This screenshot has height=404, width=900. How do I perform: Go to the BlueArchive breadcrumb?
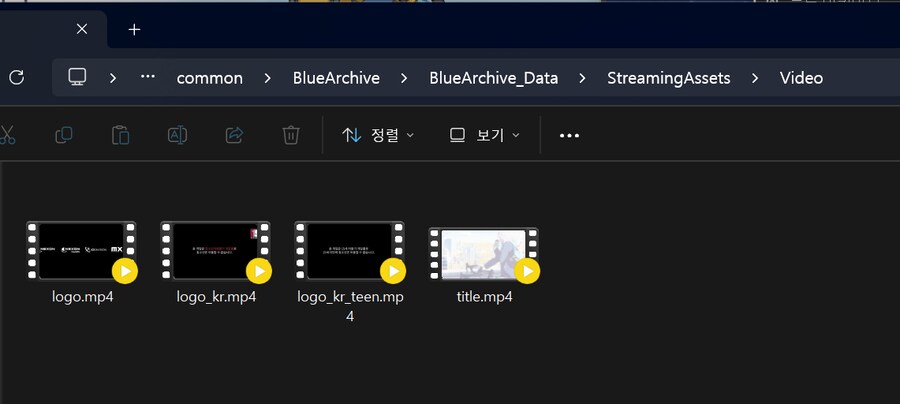[x=336, y=78]
